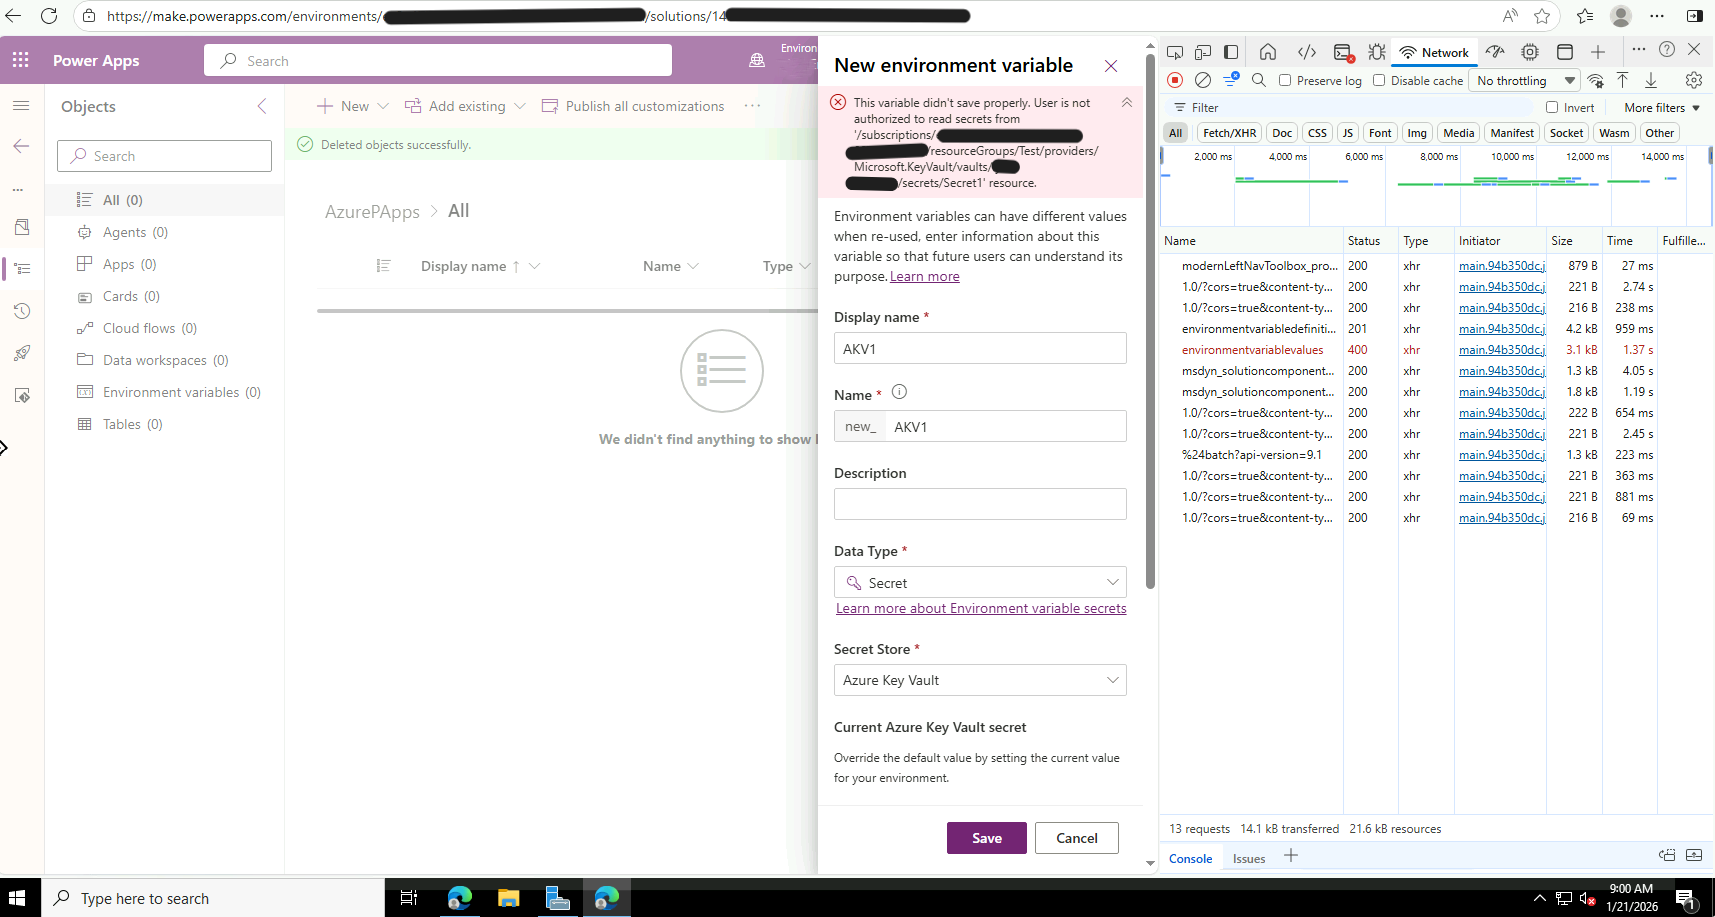Image resolution: width=1715 pixels, height=917 pixels.
Task: Click the Learn more link
Action: tap(925, 276)
